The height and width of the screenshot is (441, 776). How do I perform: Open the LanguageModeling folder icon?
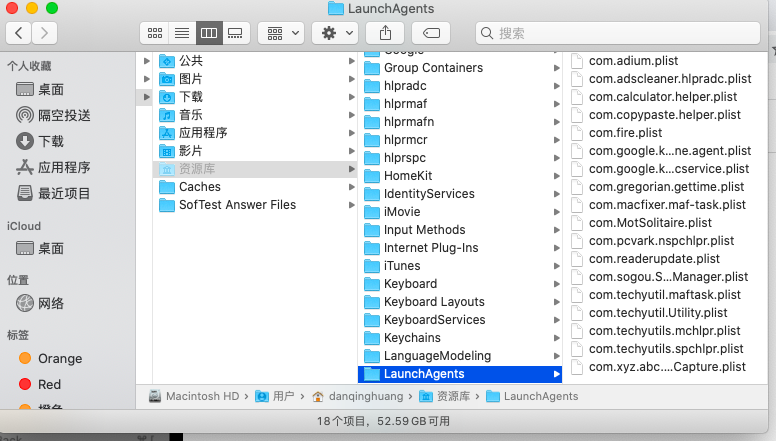point(372,356)
